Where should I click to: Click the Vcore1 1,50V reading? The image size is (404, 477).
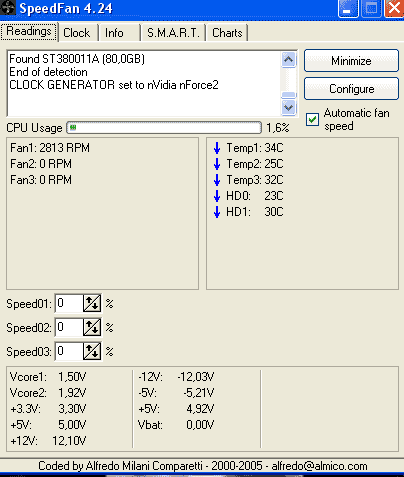[48, 377]
